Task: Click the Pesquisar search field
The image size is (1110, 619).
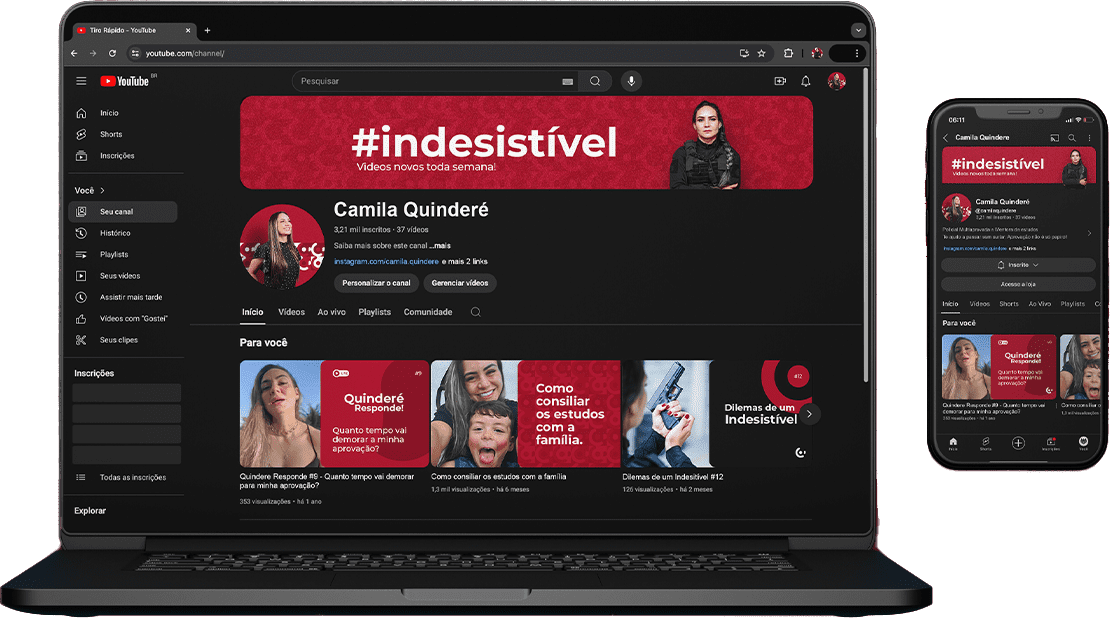Action: [x=425, y=81]
